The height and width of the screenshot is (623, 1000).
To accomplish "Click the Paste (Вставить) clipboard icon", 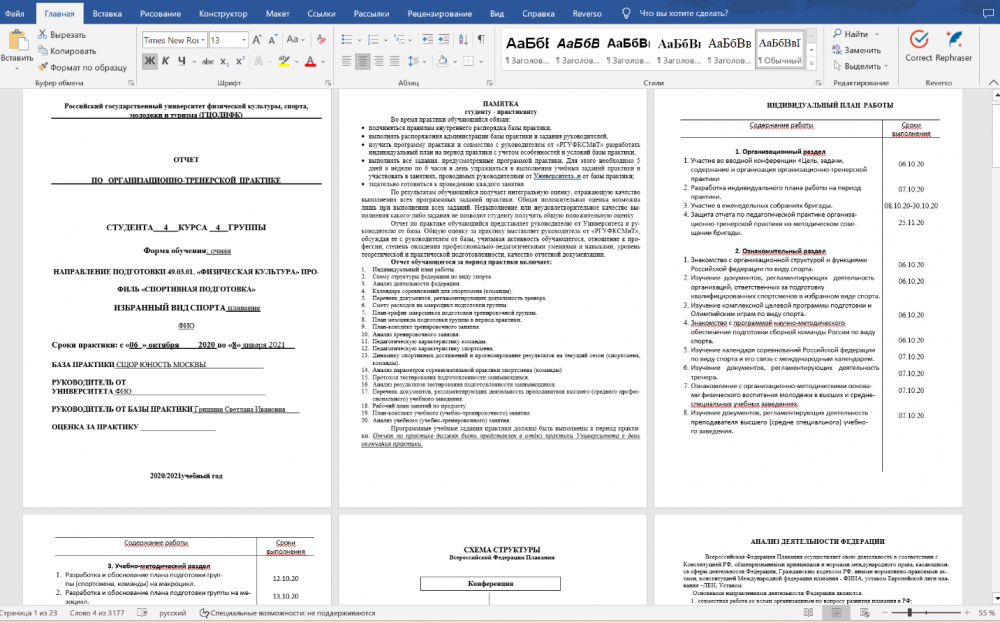I will [17, 40].
